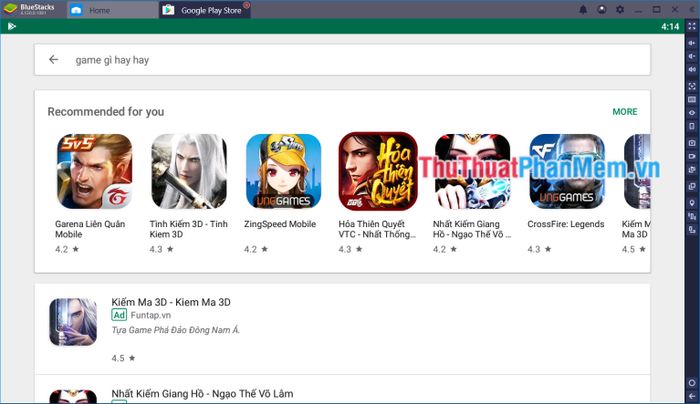Image resolution: width=700 pixels, height=404 pixels.
Task: Close the Google Play Store tab
Action: 246,5
